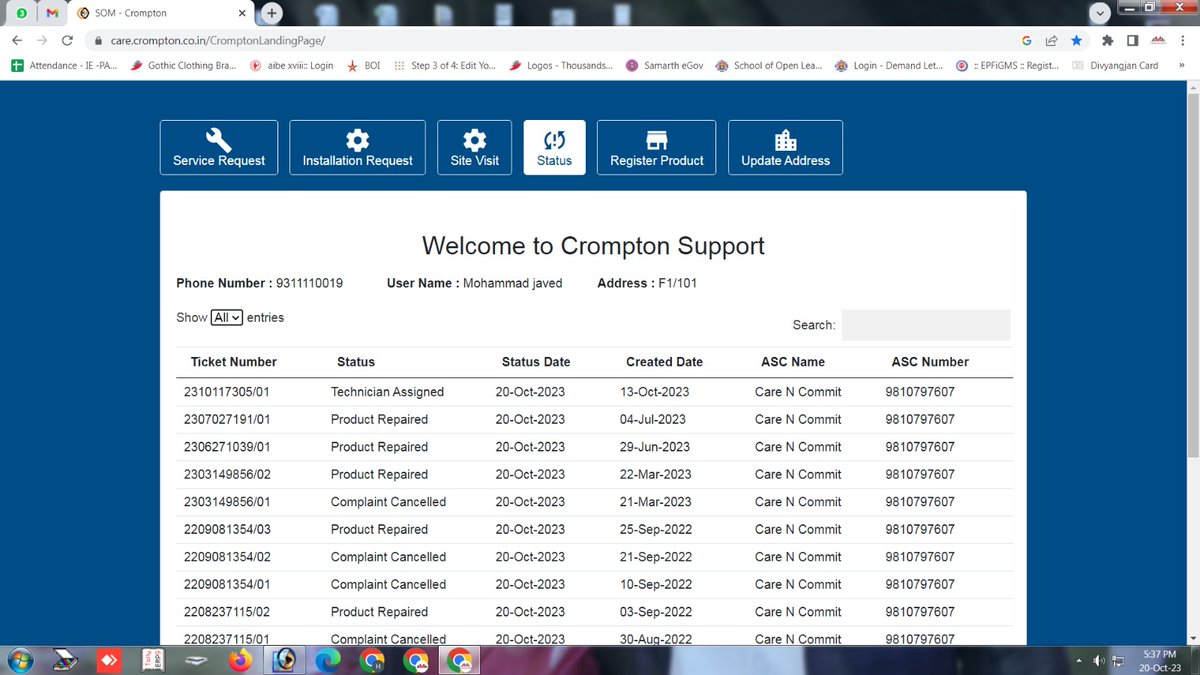Toggle the browser side panel
This screenshot has width=1200, height=675.
click(1132, 41)
